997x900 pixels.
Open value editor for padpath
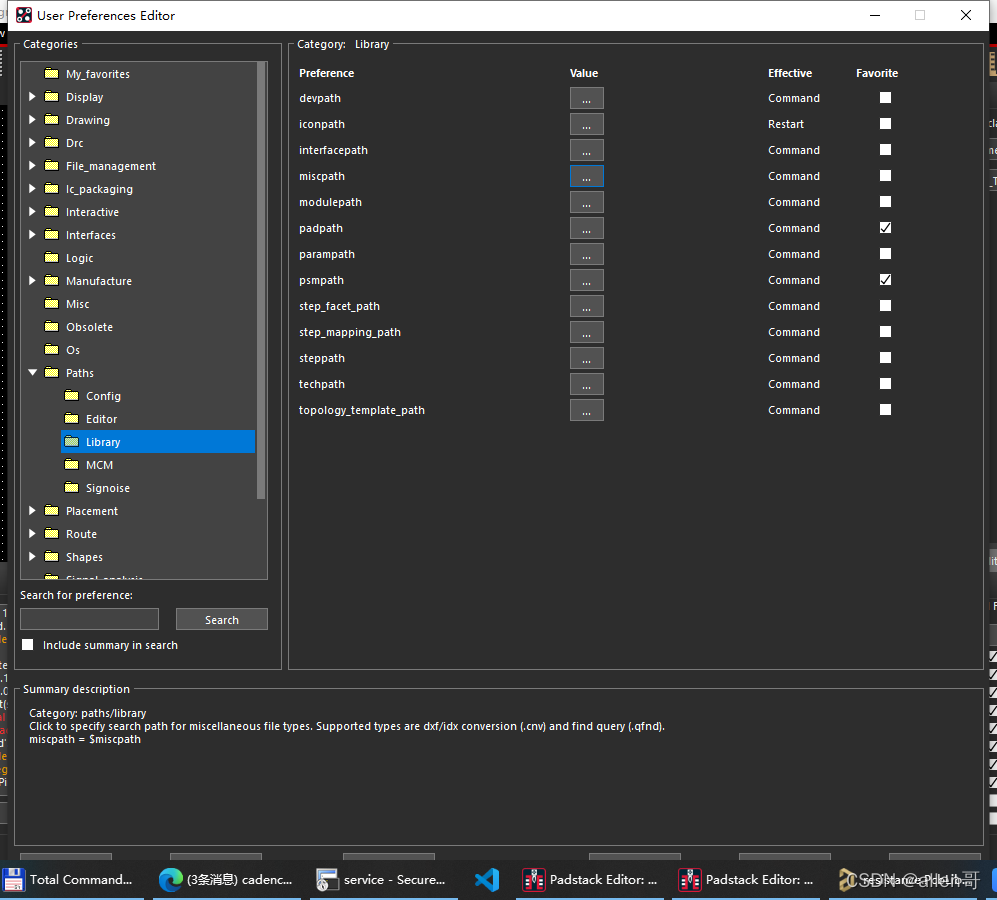[x=586, y=228]
